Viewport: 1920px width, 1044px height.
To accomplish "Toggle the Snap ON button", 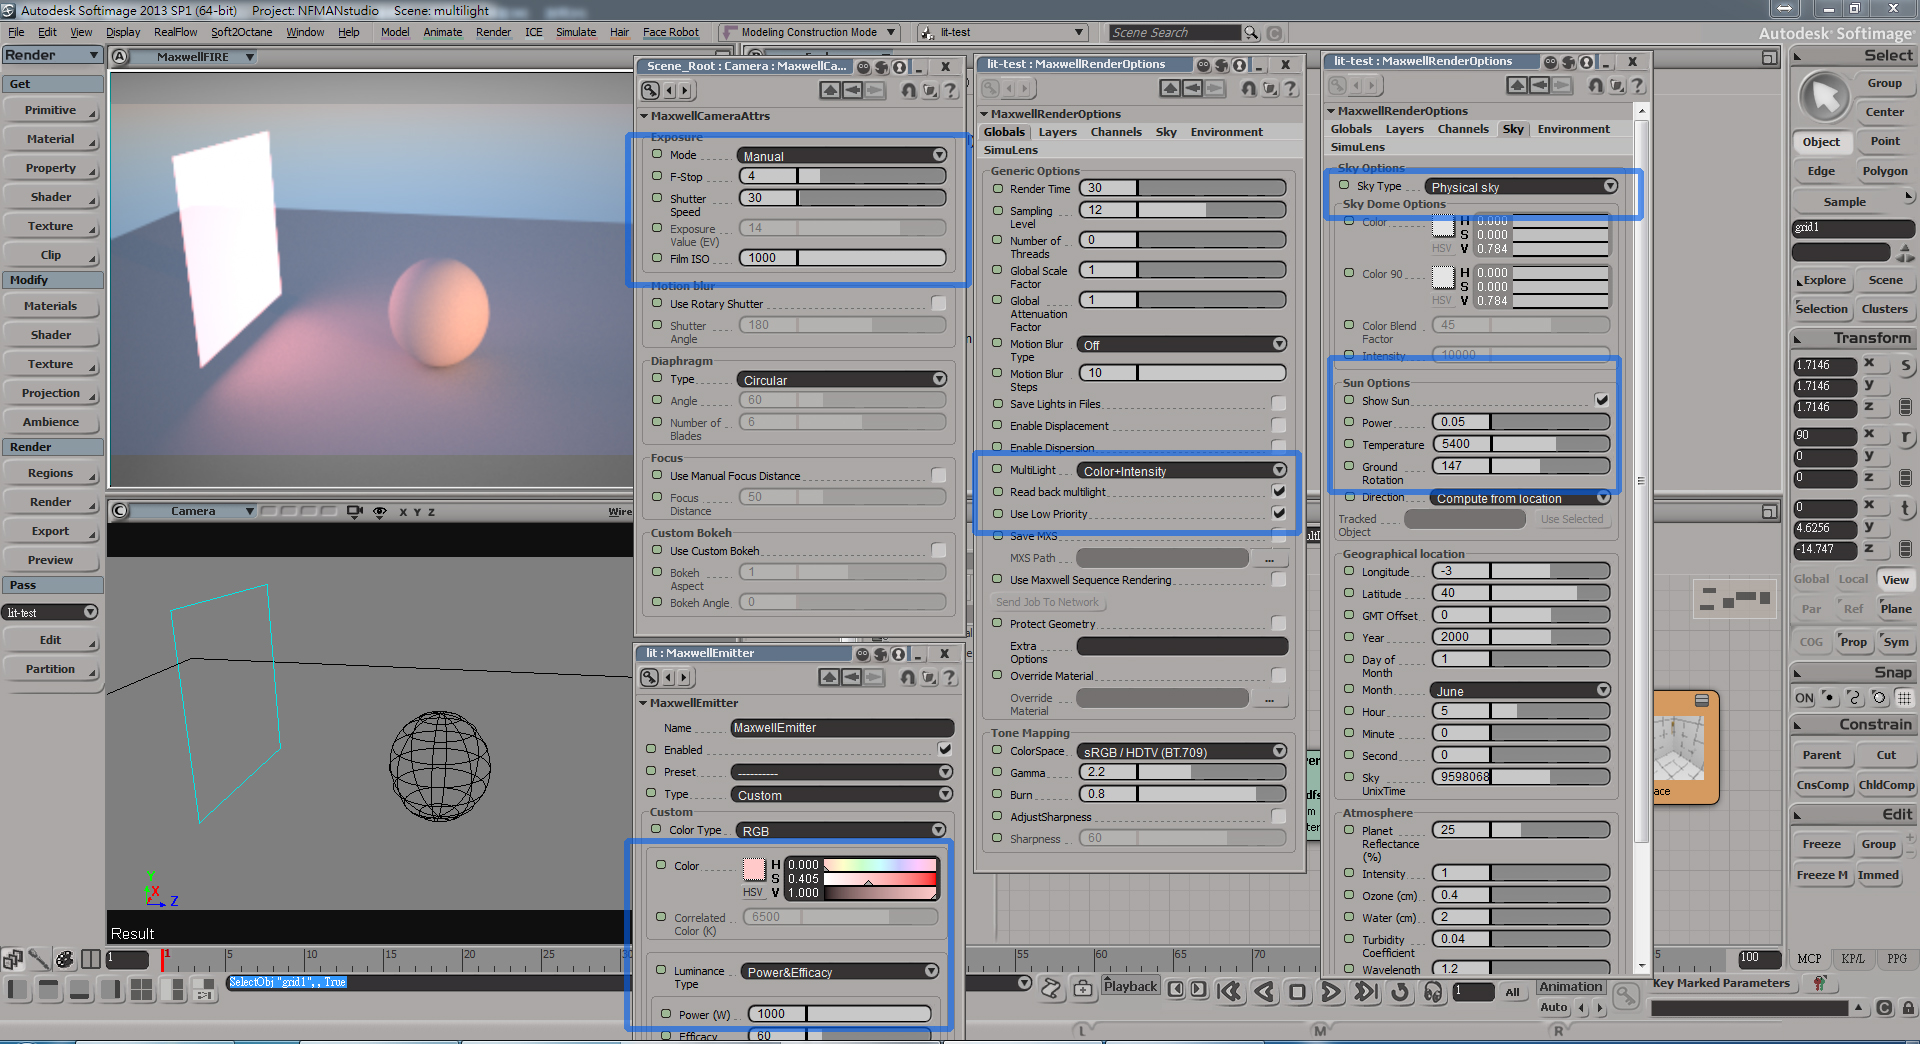I will point(1804,698).
